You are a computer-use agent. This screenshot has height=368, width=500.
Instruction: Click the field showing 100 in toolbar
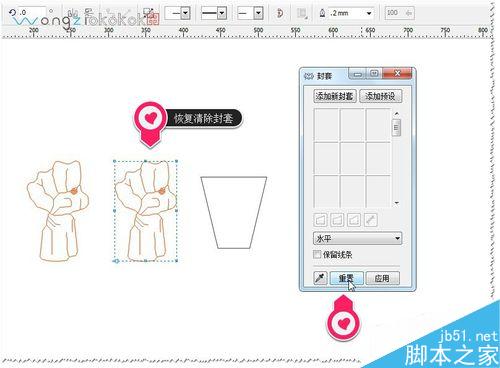pos(399,13)
